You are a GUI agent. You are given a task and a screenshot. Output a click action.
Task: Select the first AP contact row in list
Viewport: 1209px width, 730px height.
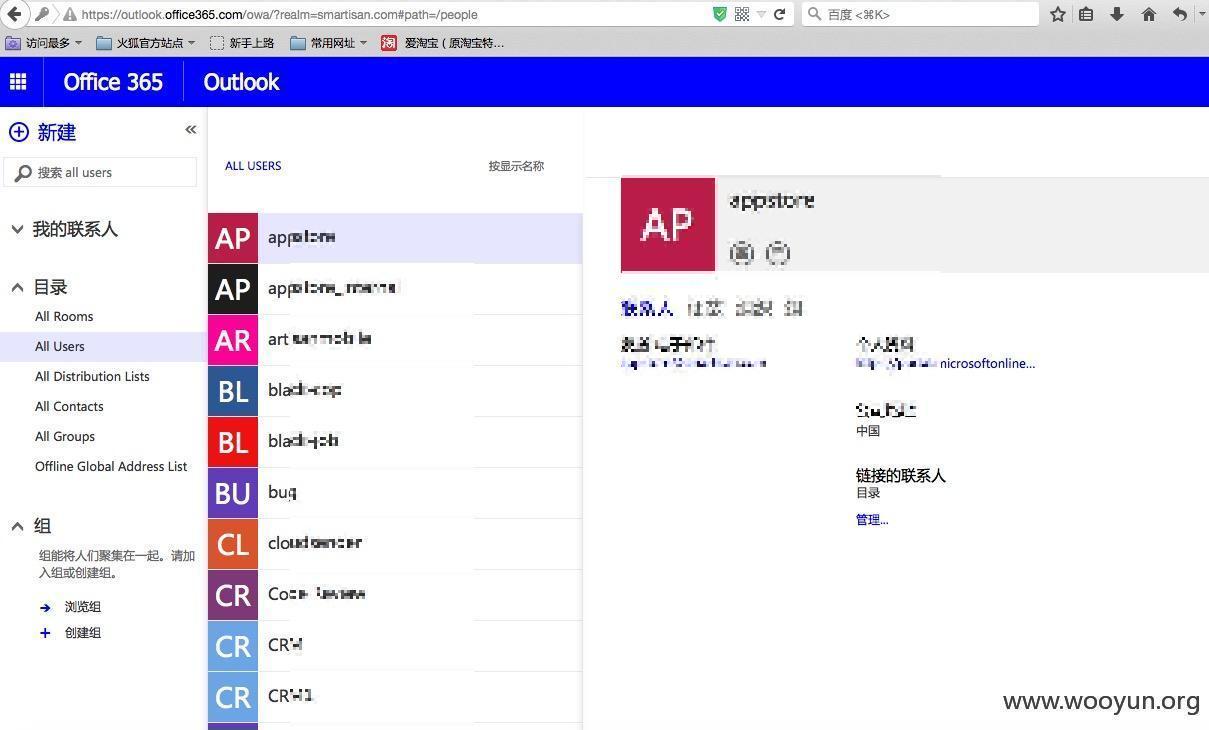click(395, 238)
